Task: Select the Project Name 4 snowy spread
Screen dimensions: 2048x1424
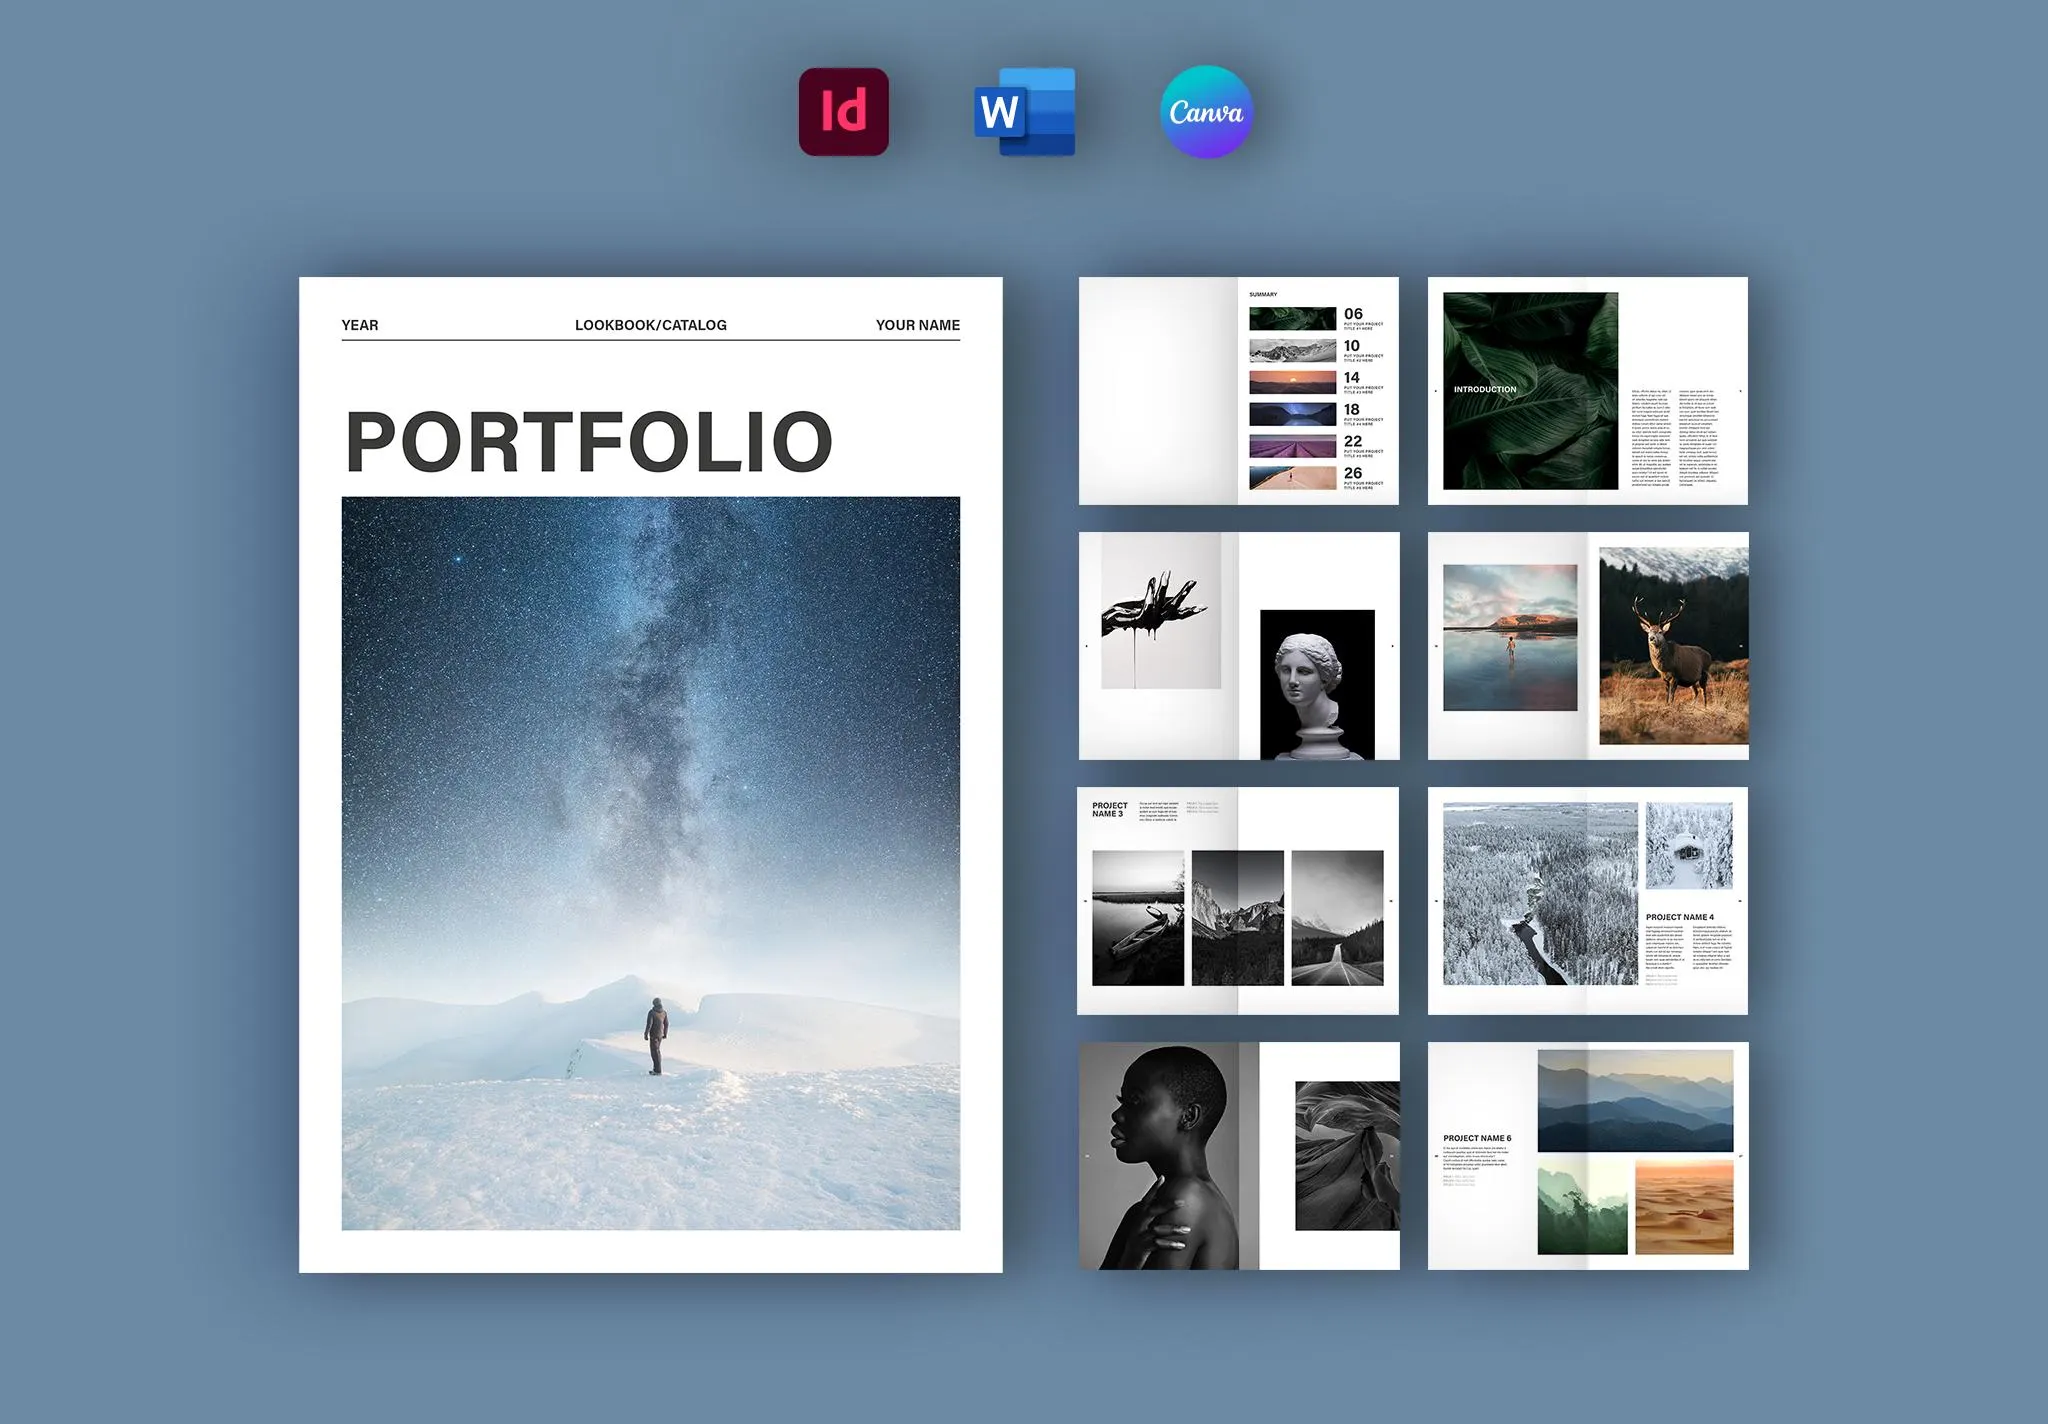Action: click(1587, 901)
